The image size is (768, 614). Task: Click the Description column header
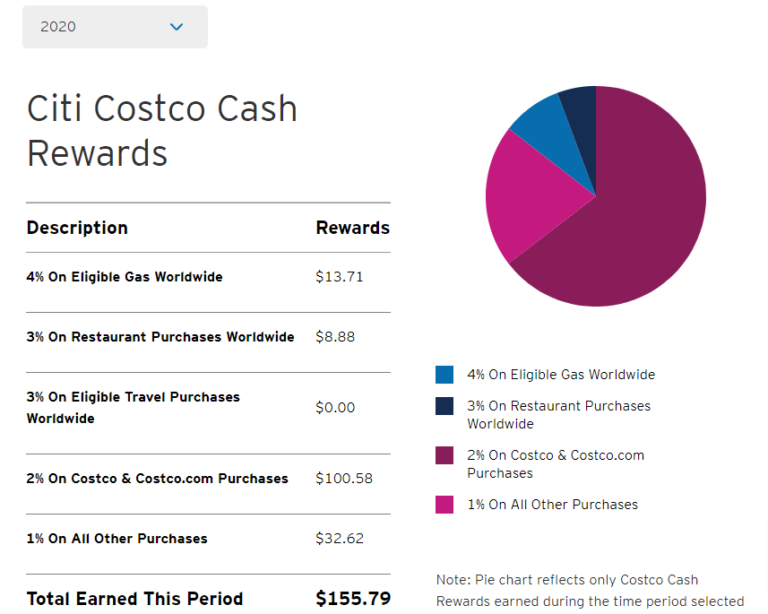pos(77,228)
